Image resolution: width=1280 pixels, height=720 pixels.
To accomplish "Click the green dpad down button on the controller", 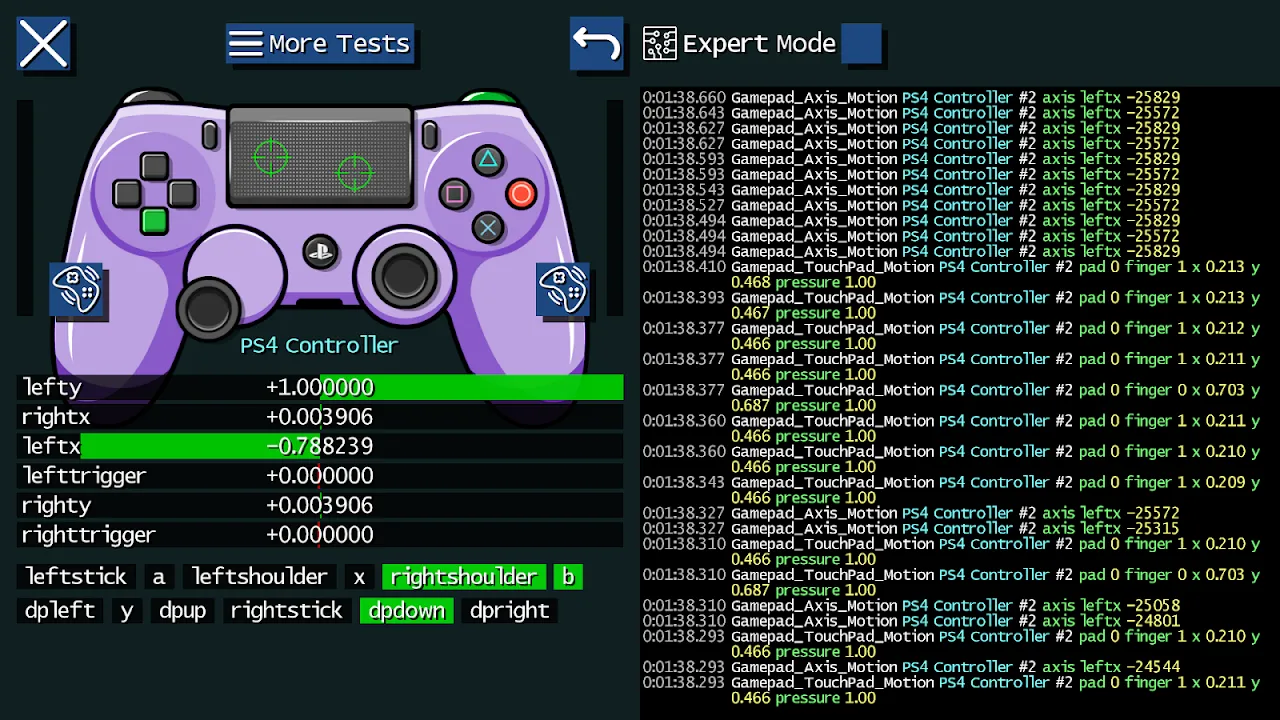I will click(154, 221).
